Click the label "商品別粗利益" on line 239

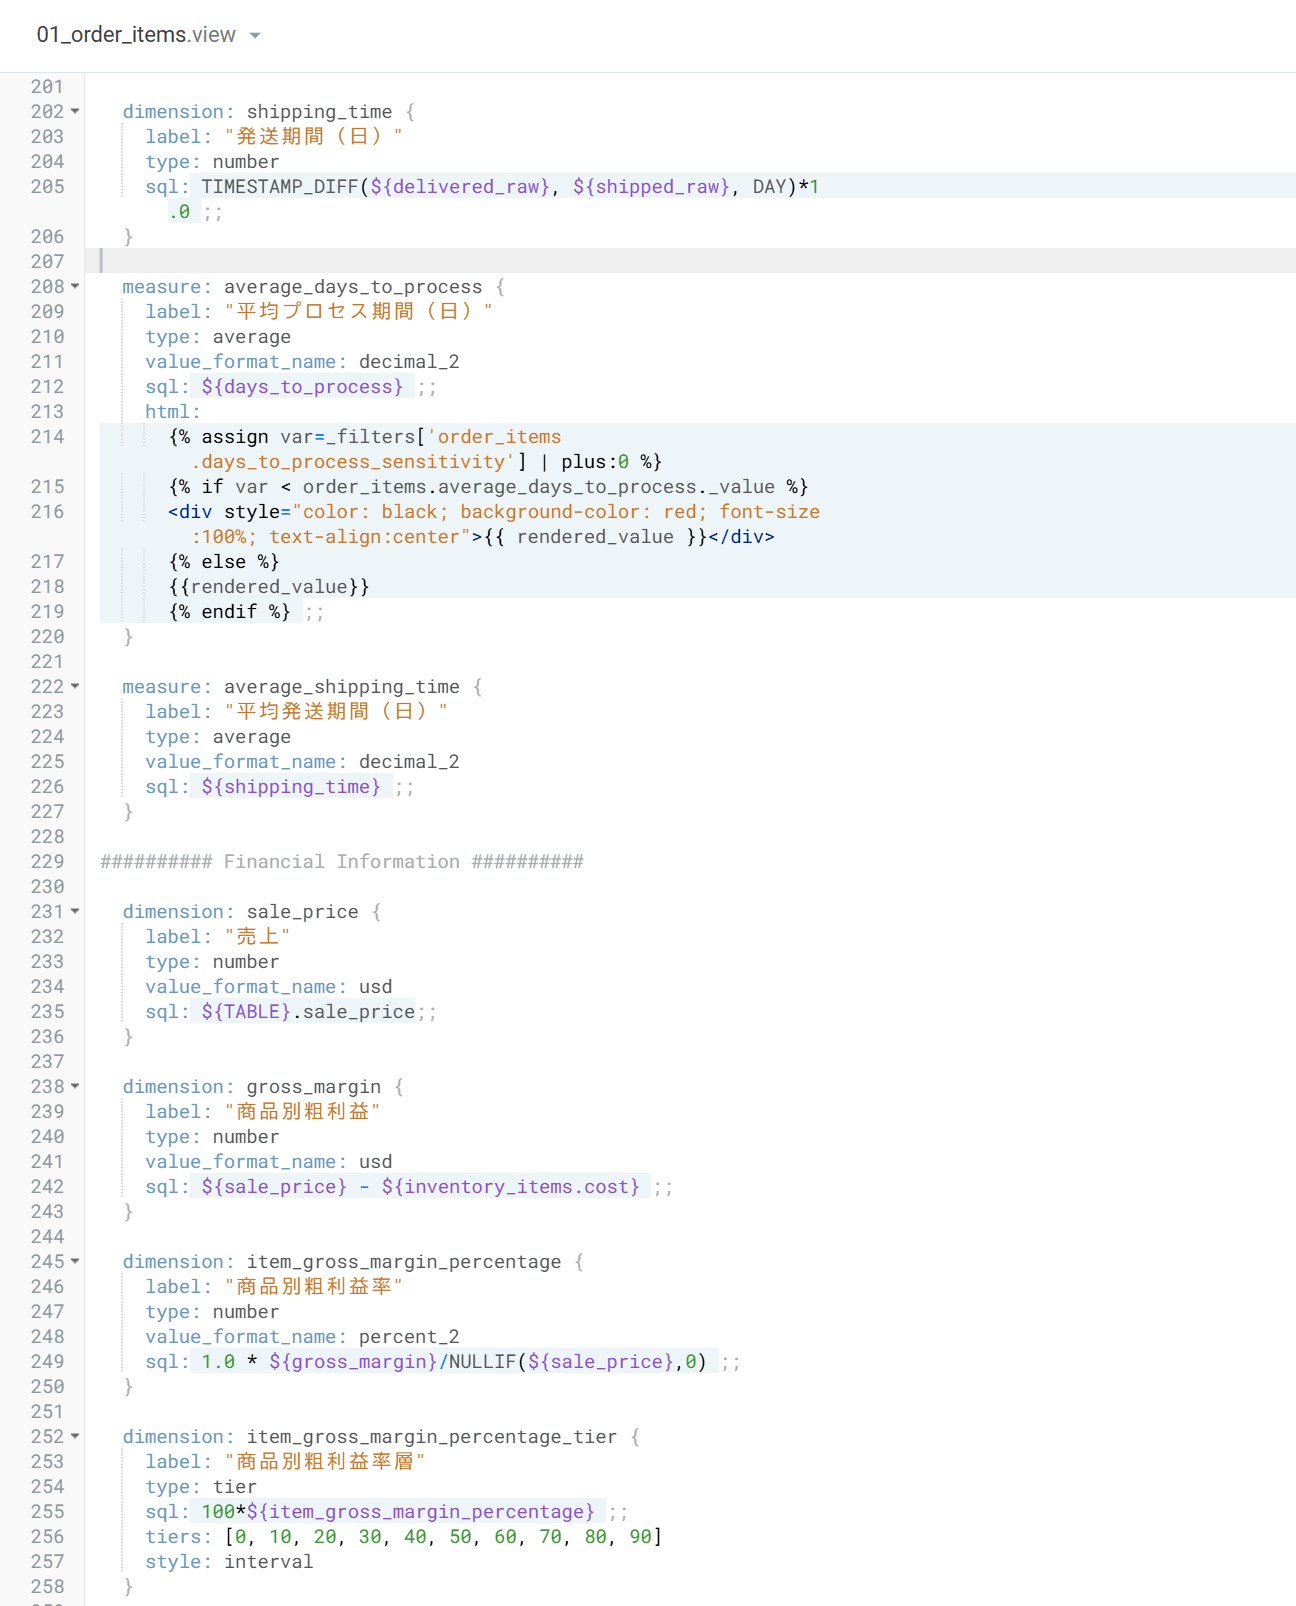(x=303, y=1111)
